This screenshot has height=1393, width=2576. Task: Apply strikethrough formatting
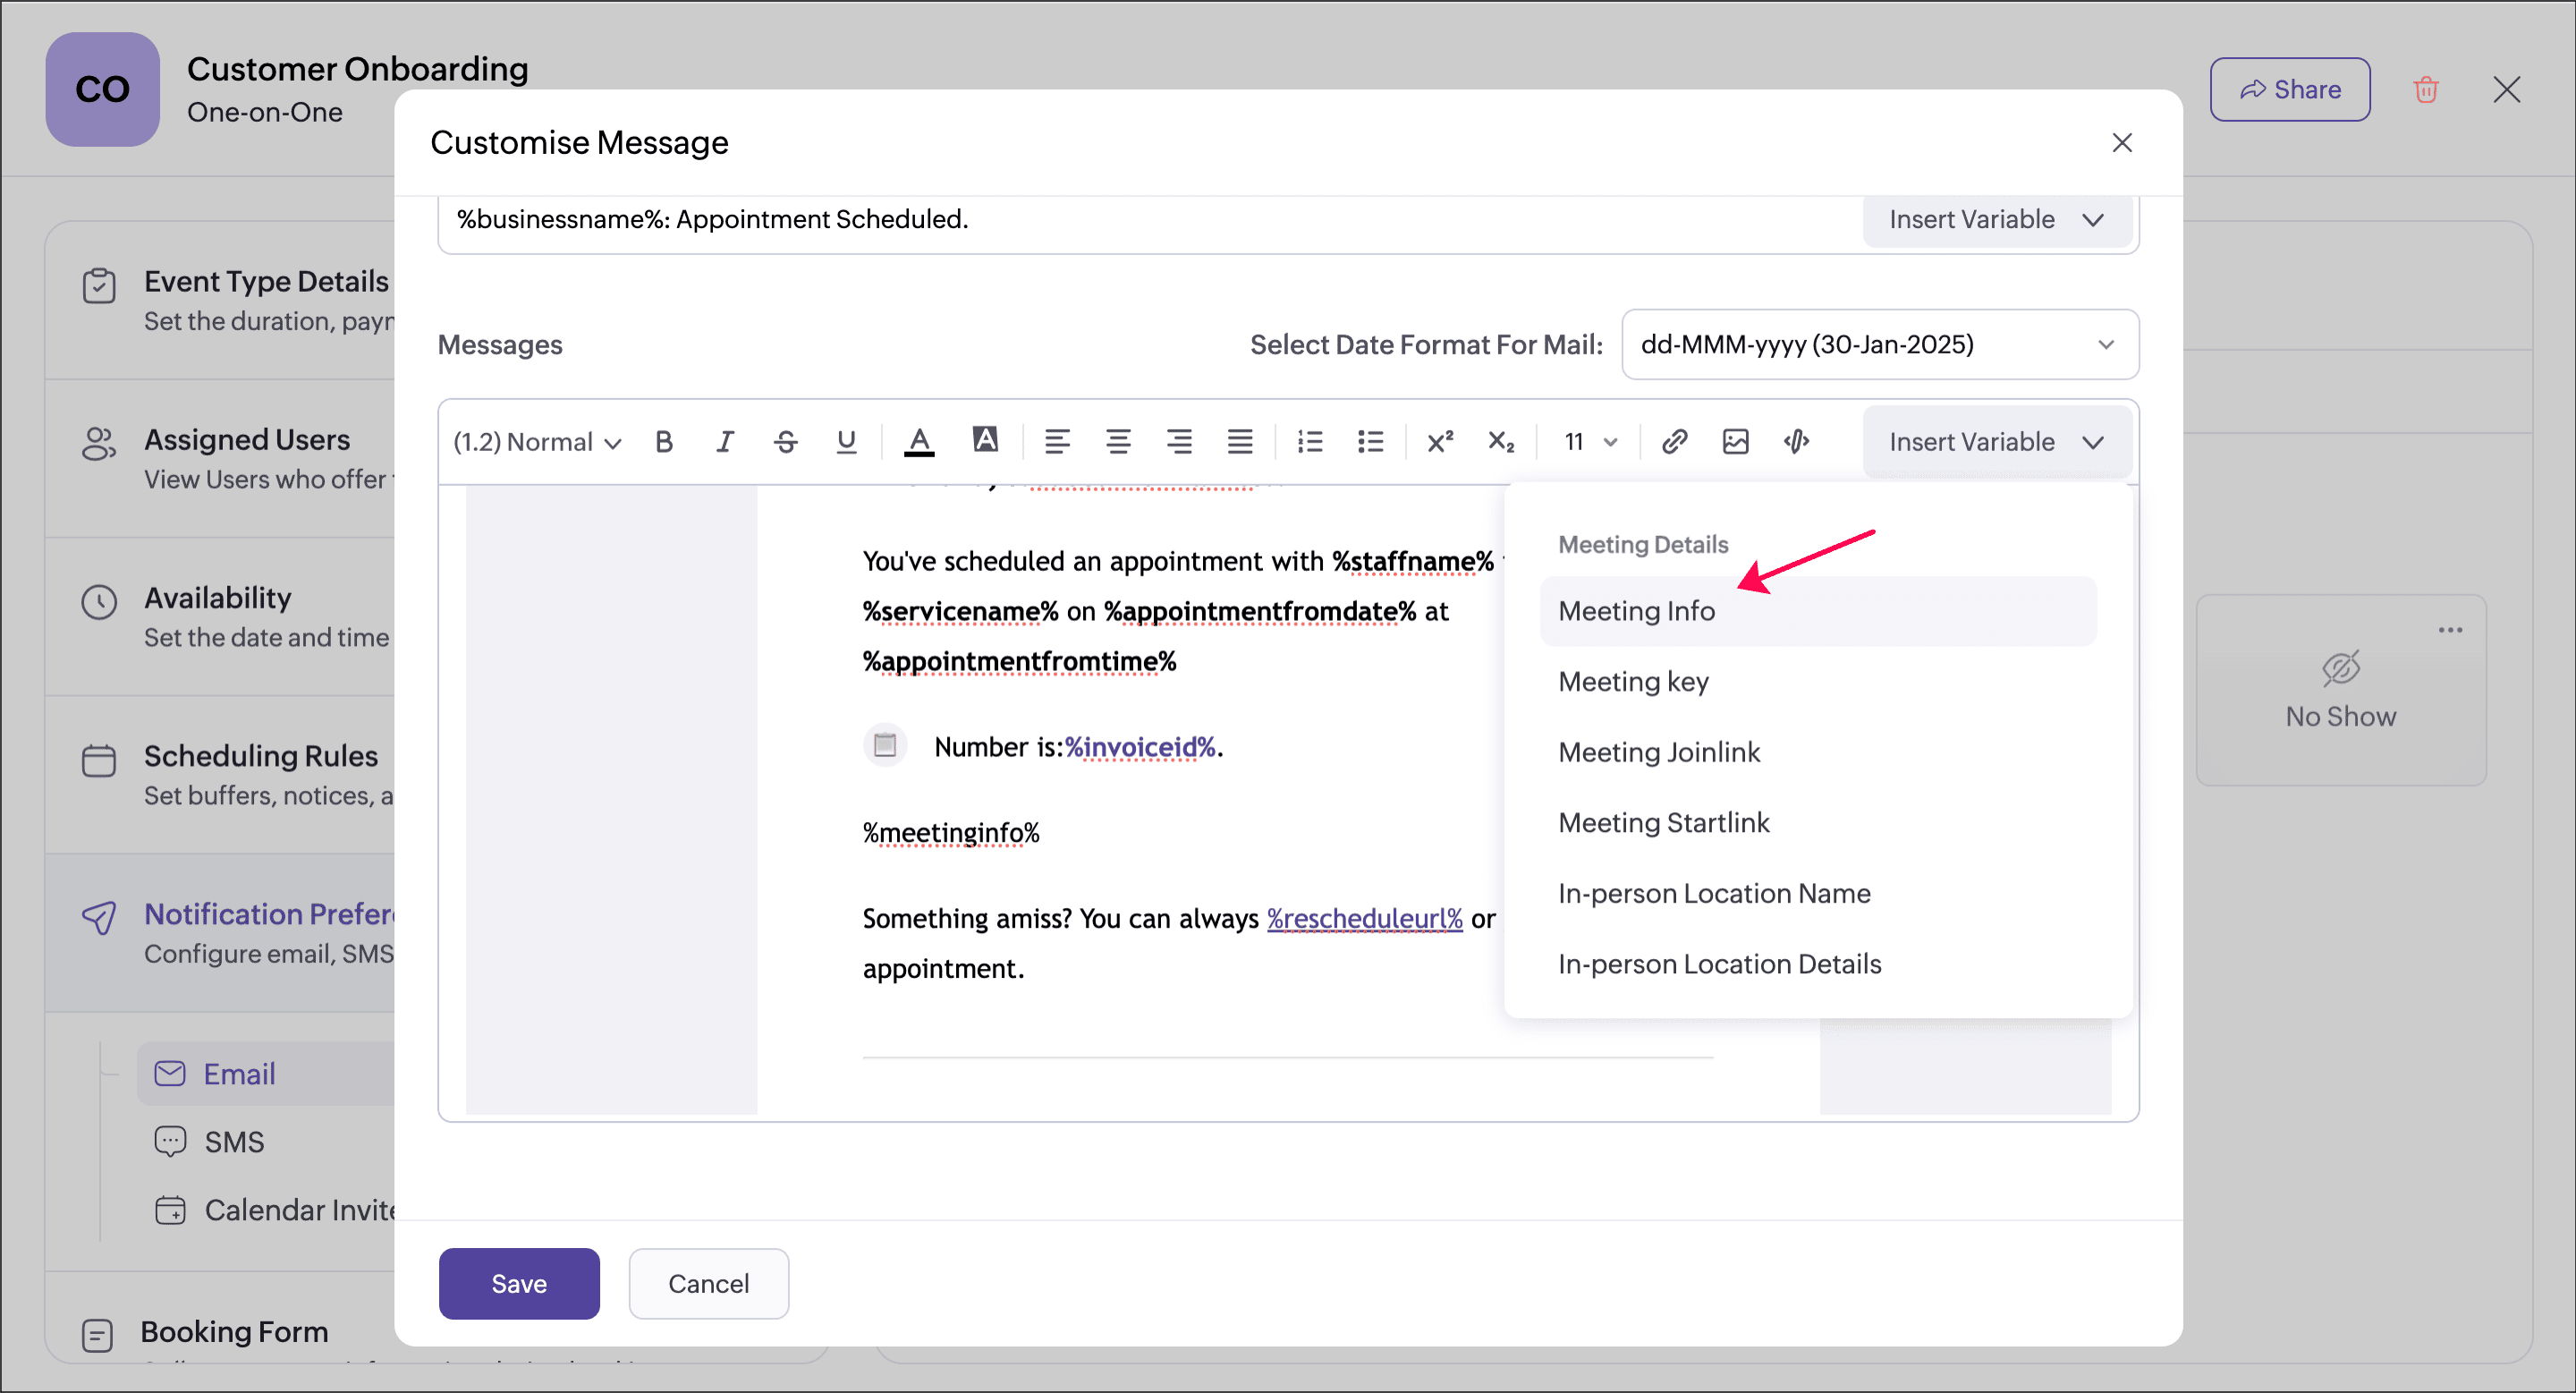(x=786, y=441)
